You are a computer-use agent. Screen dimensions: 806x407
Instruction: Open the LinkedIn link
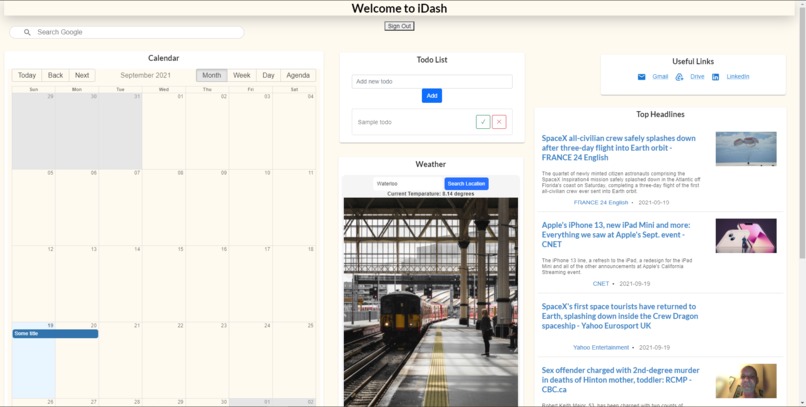click(738, 77)
